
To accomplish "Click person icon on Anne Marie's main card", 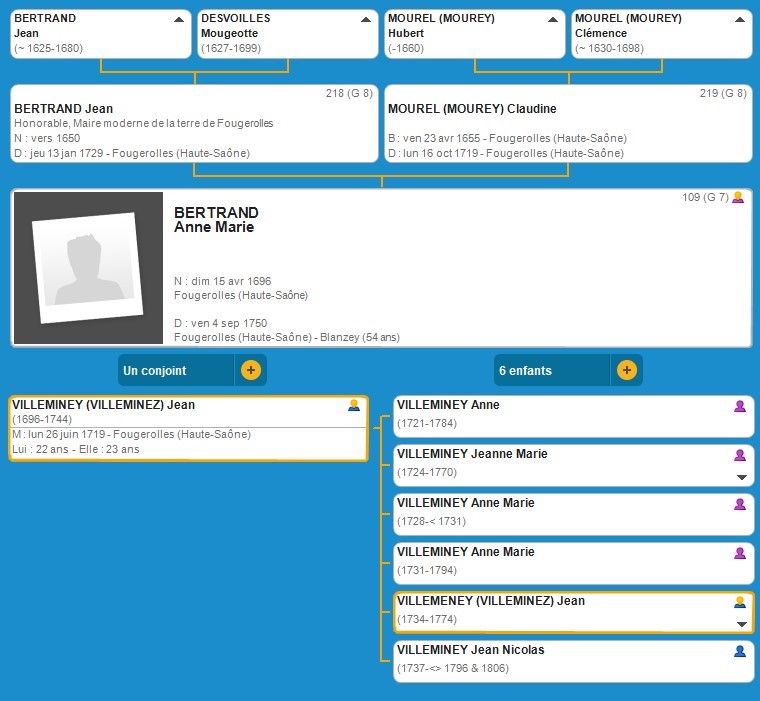I will tap(738, 198).
